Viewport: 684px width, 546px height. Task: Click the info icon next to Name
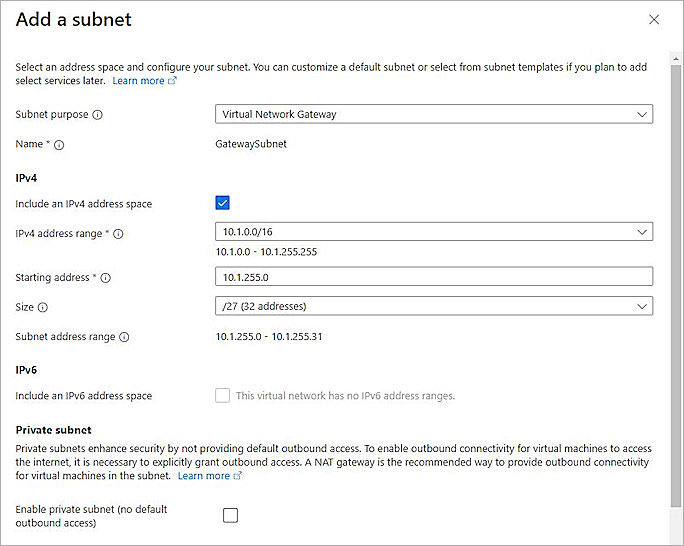[59, 145]
